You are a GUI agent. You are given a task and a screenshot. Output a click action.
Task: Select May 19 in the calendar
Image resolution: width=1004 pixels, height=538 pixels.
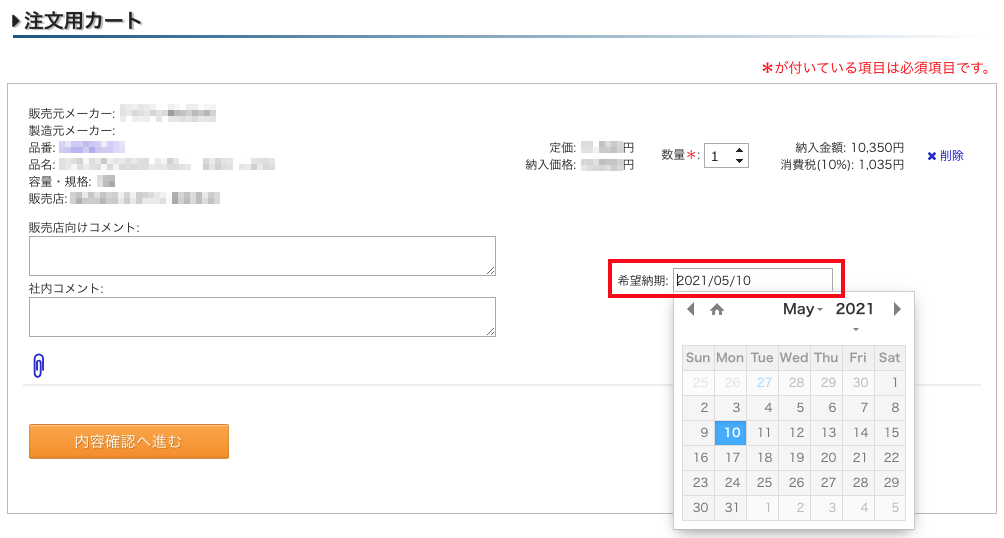click(x=795, y=457)
